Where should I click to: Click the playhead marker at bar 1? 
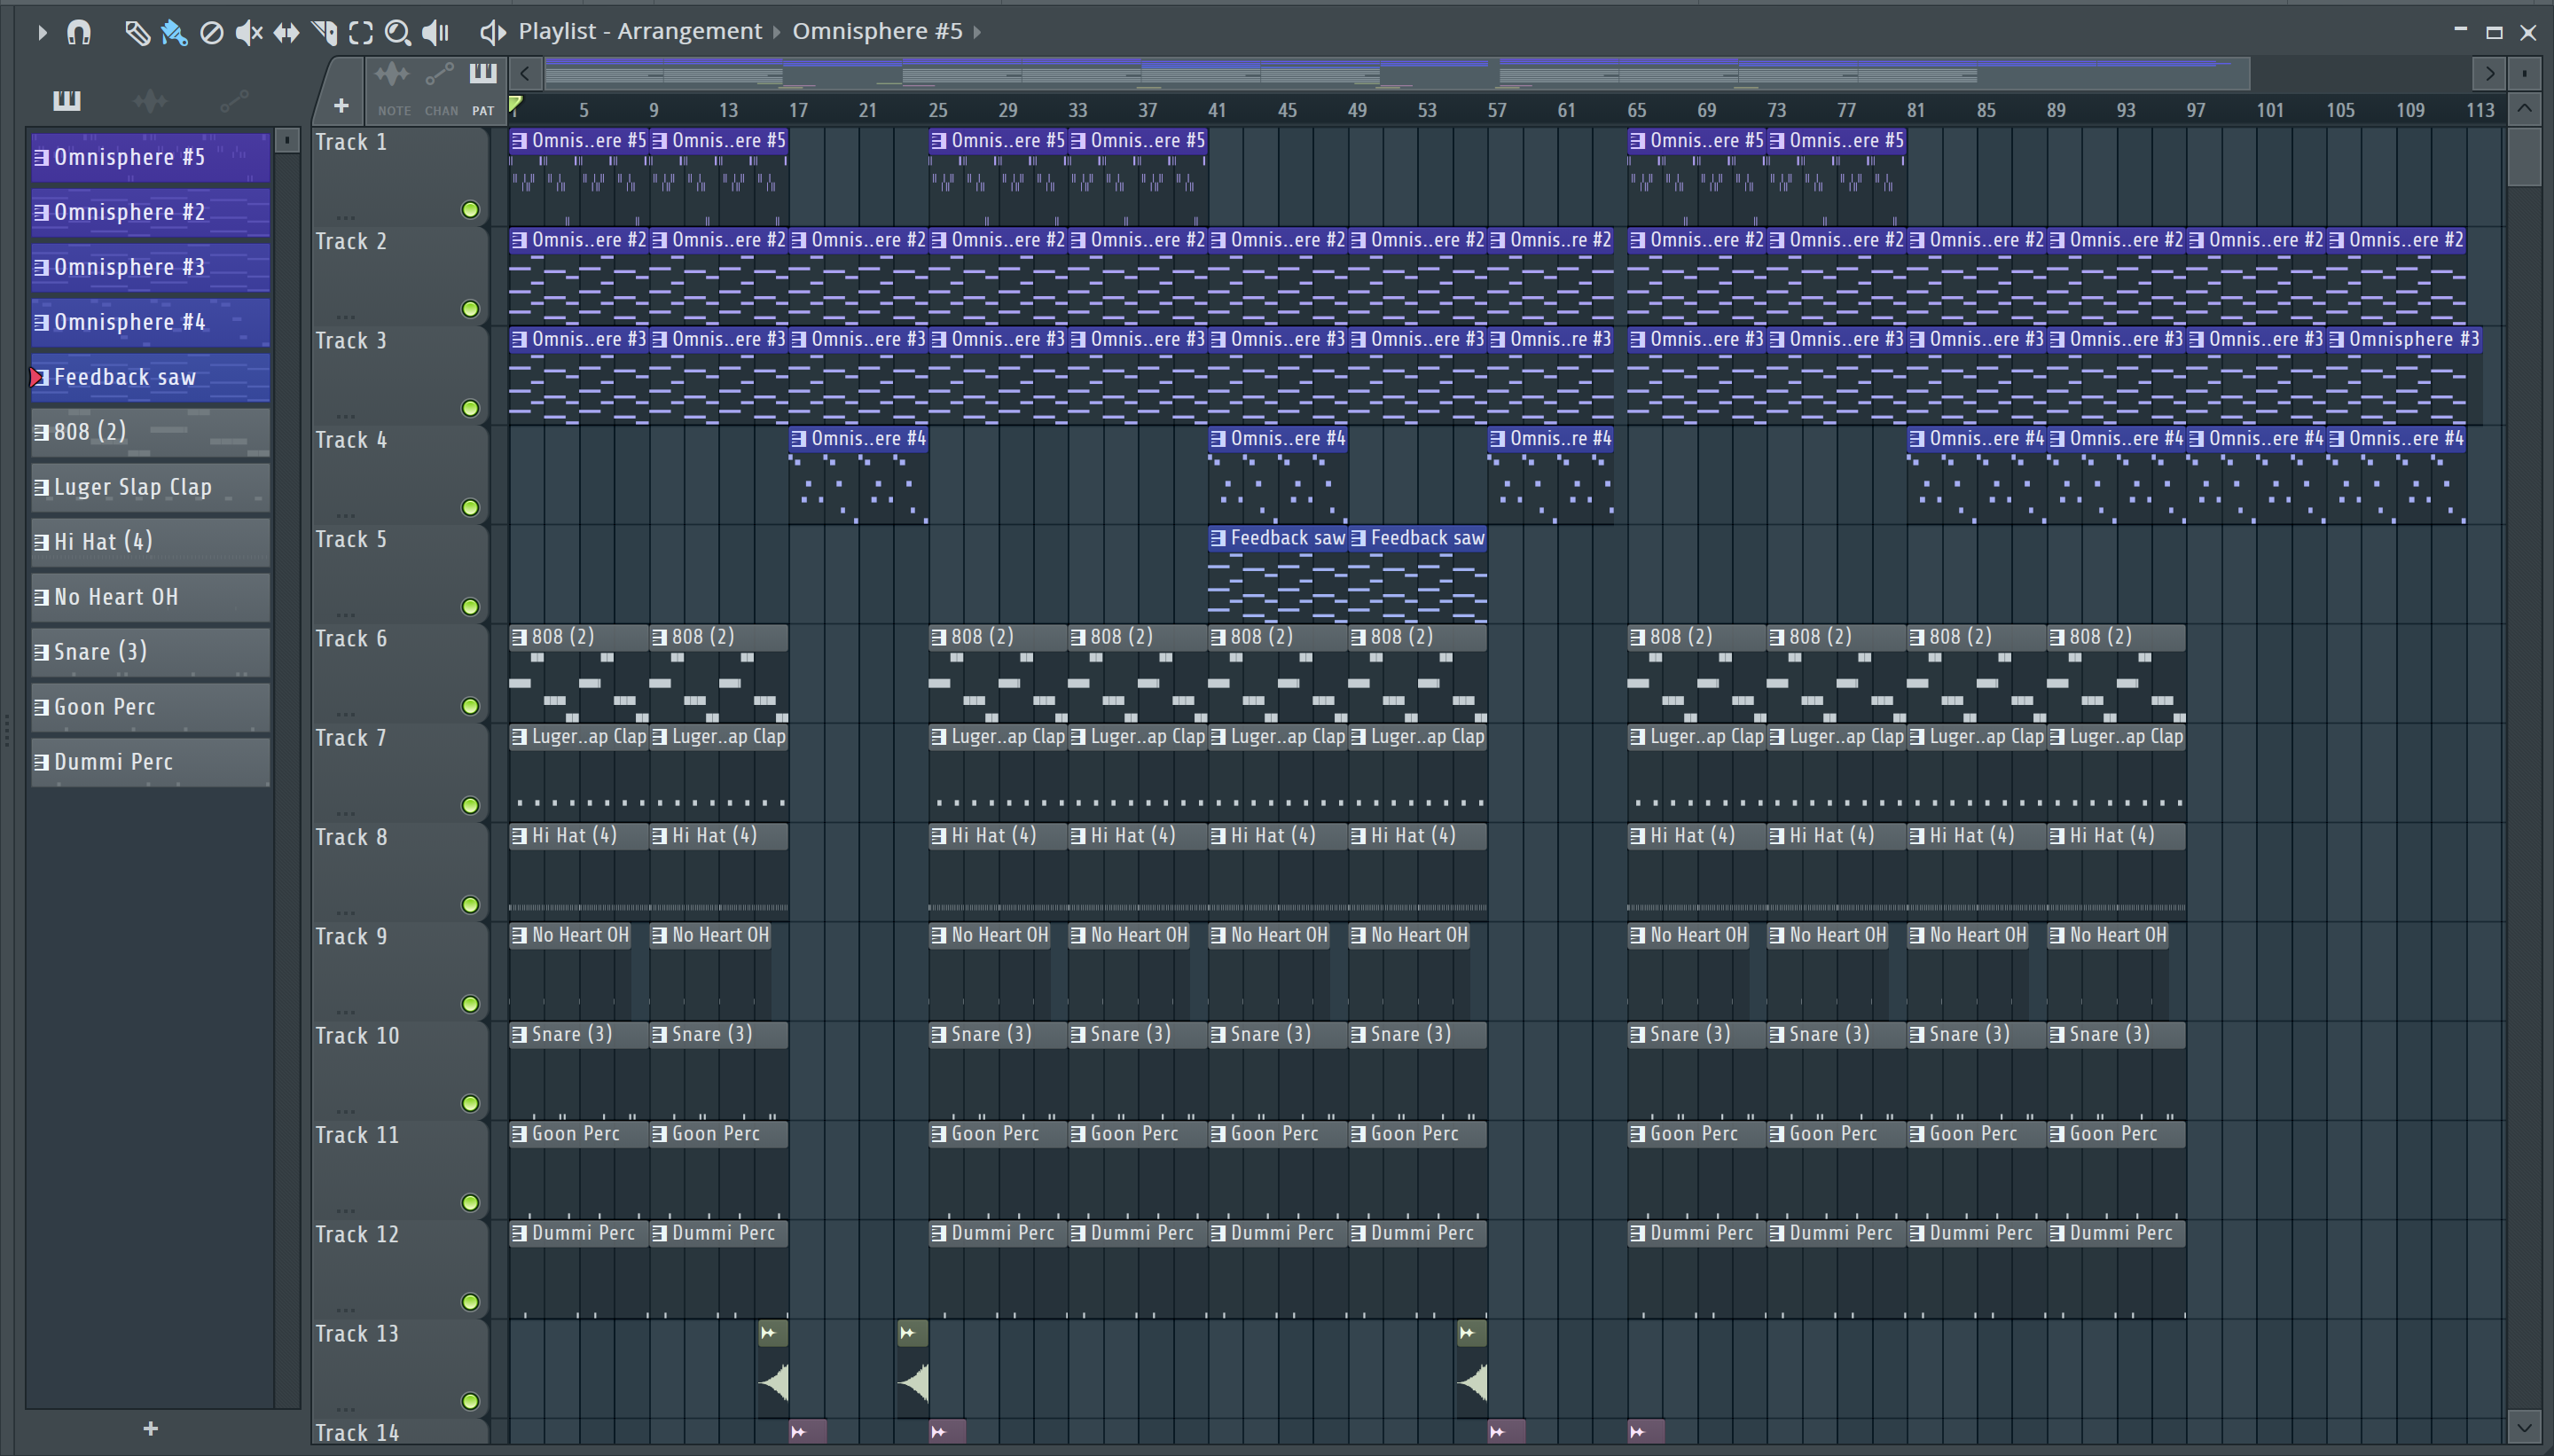pyautogui.click(x=516, y=104)
